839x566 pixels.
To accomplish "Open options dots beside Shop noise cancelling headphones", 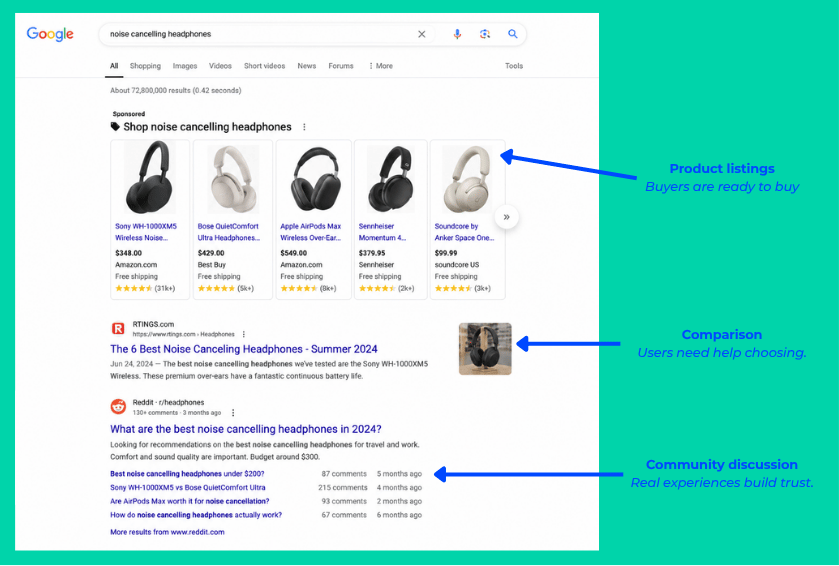I will coord(304,127).
